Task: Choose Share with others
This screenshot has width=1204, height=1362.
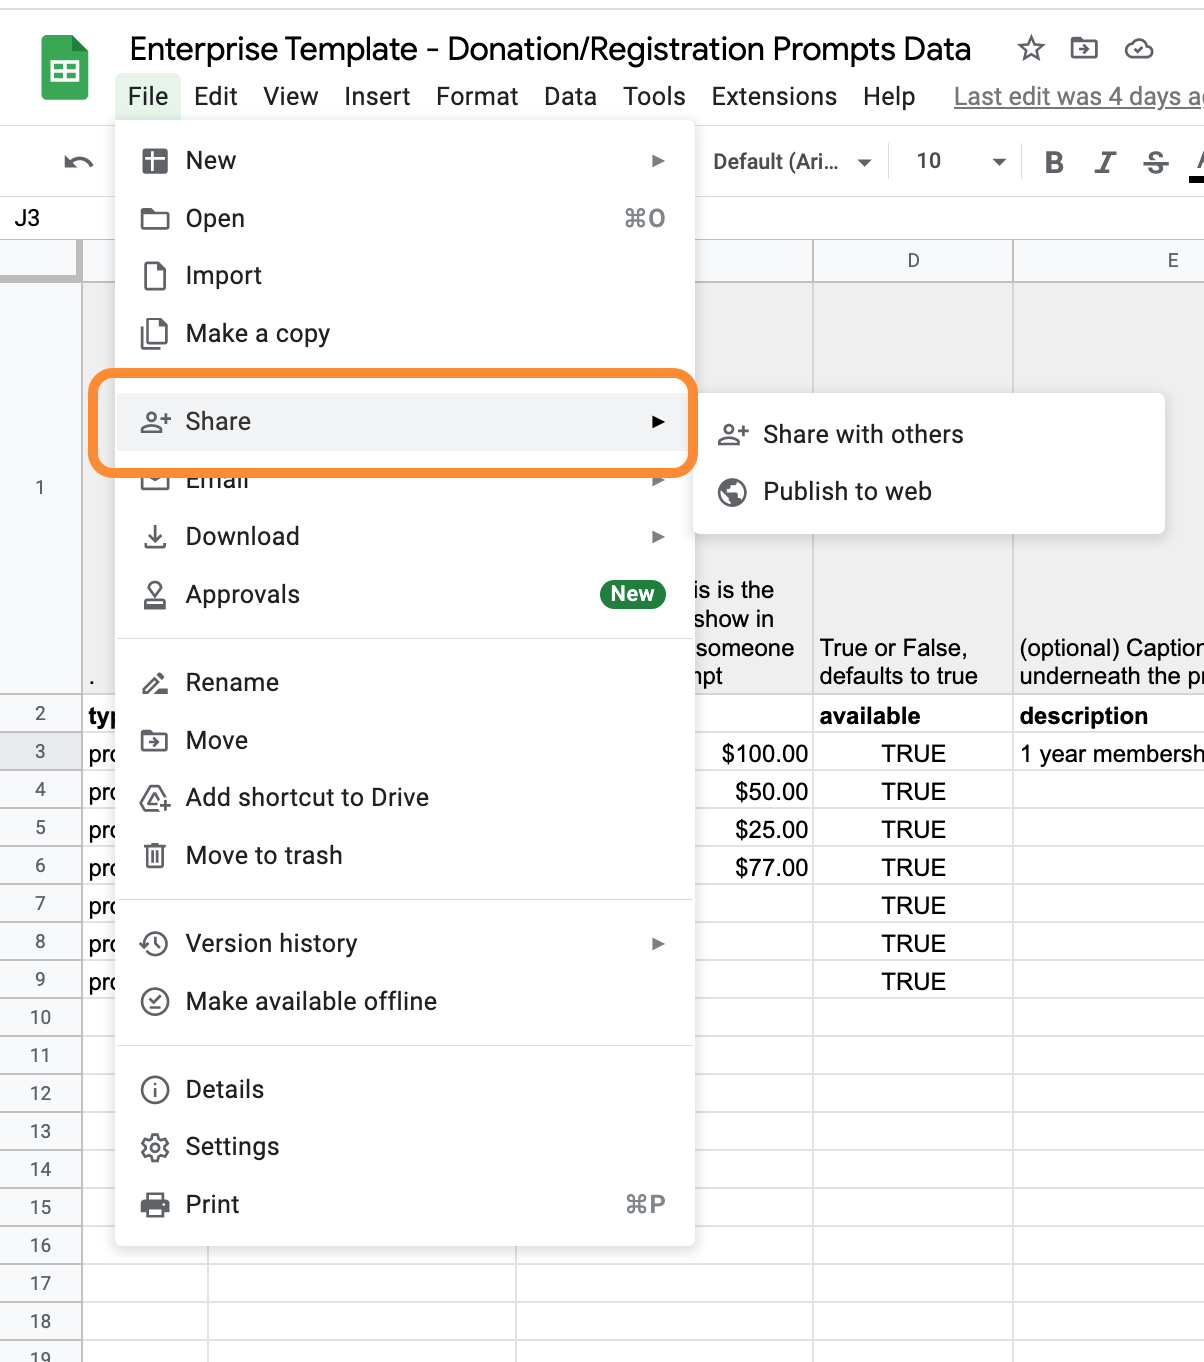Action: click(929, 435)
